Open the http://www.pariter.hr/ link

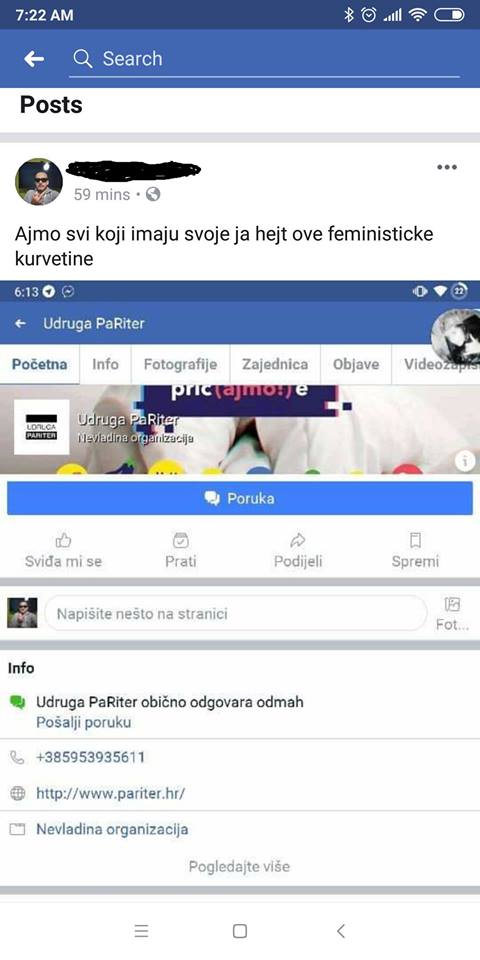click(111, 793)
